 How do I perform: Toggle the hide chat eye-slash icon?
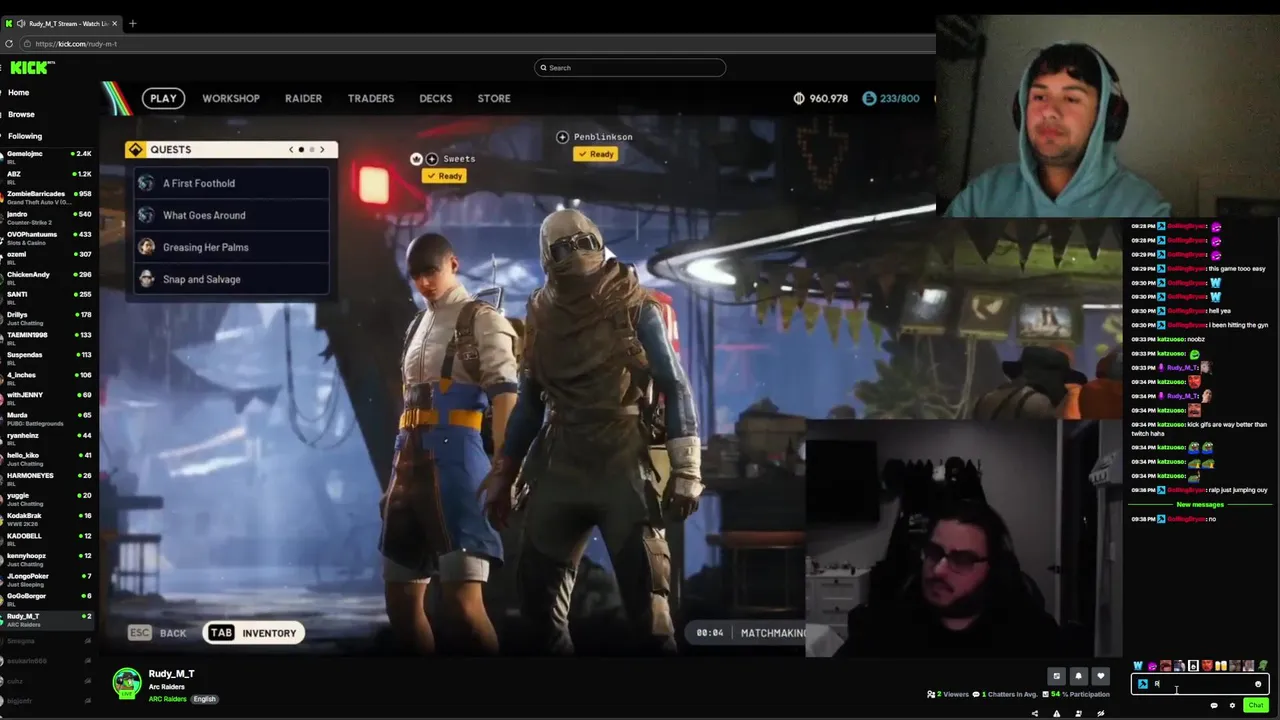[x=1100, y=713]
